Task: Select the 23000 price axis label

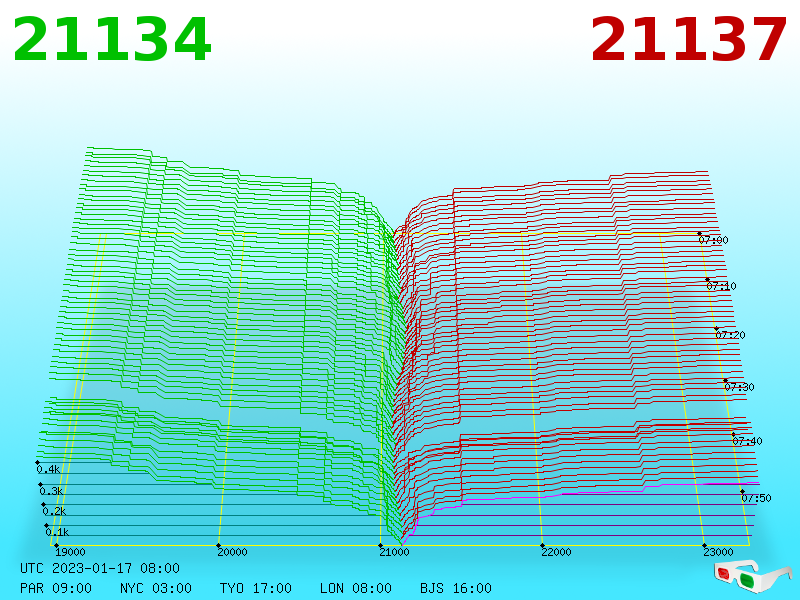Action: pos(718,552)
